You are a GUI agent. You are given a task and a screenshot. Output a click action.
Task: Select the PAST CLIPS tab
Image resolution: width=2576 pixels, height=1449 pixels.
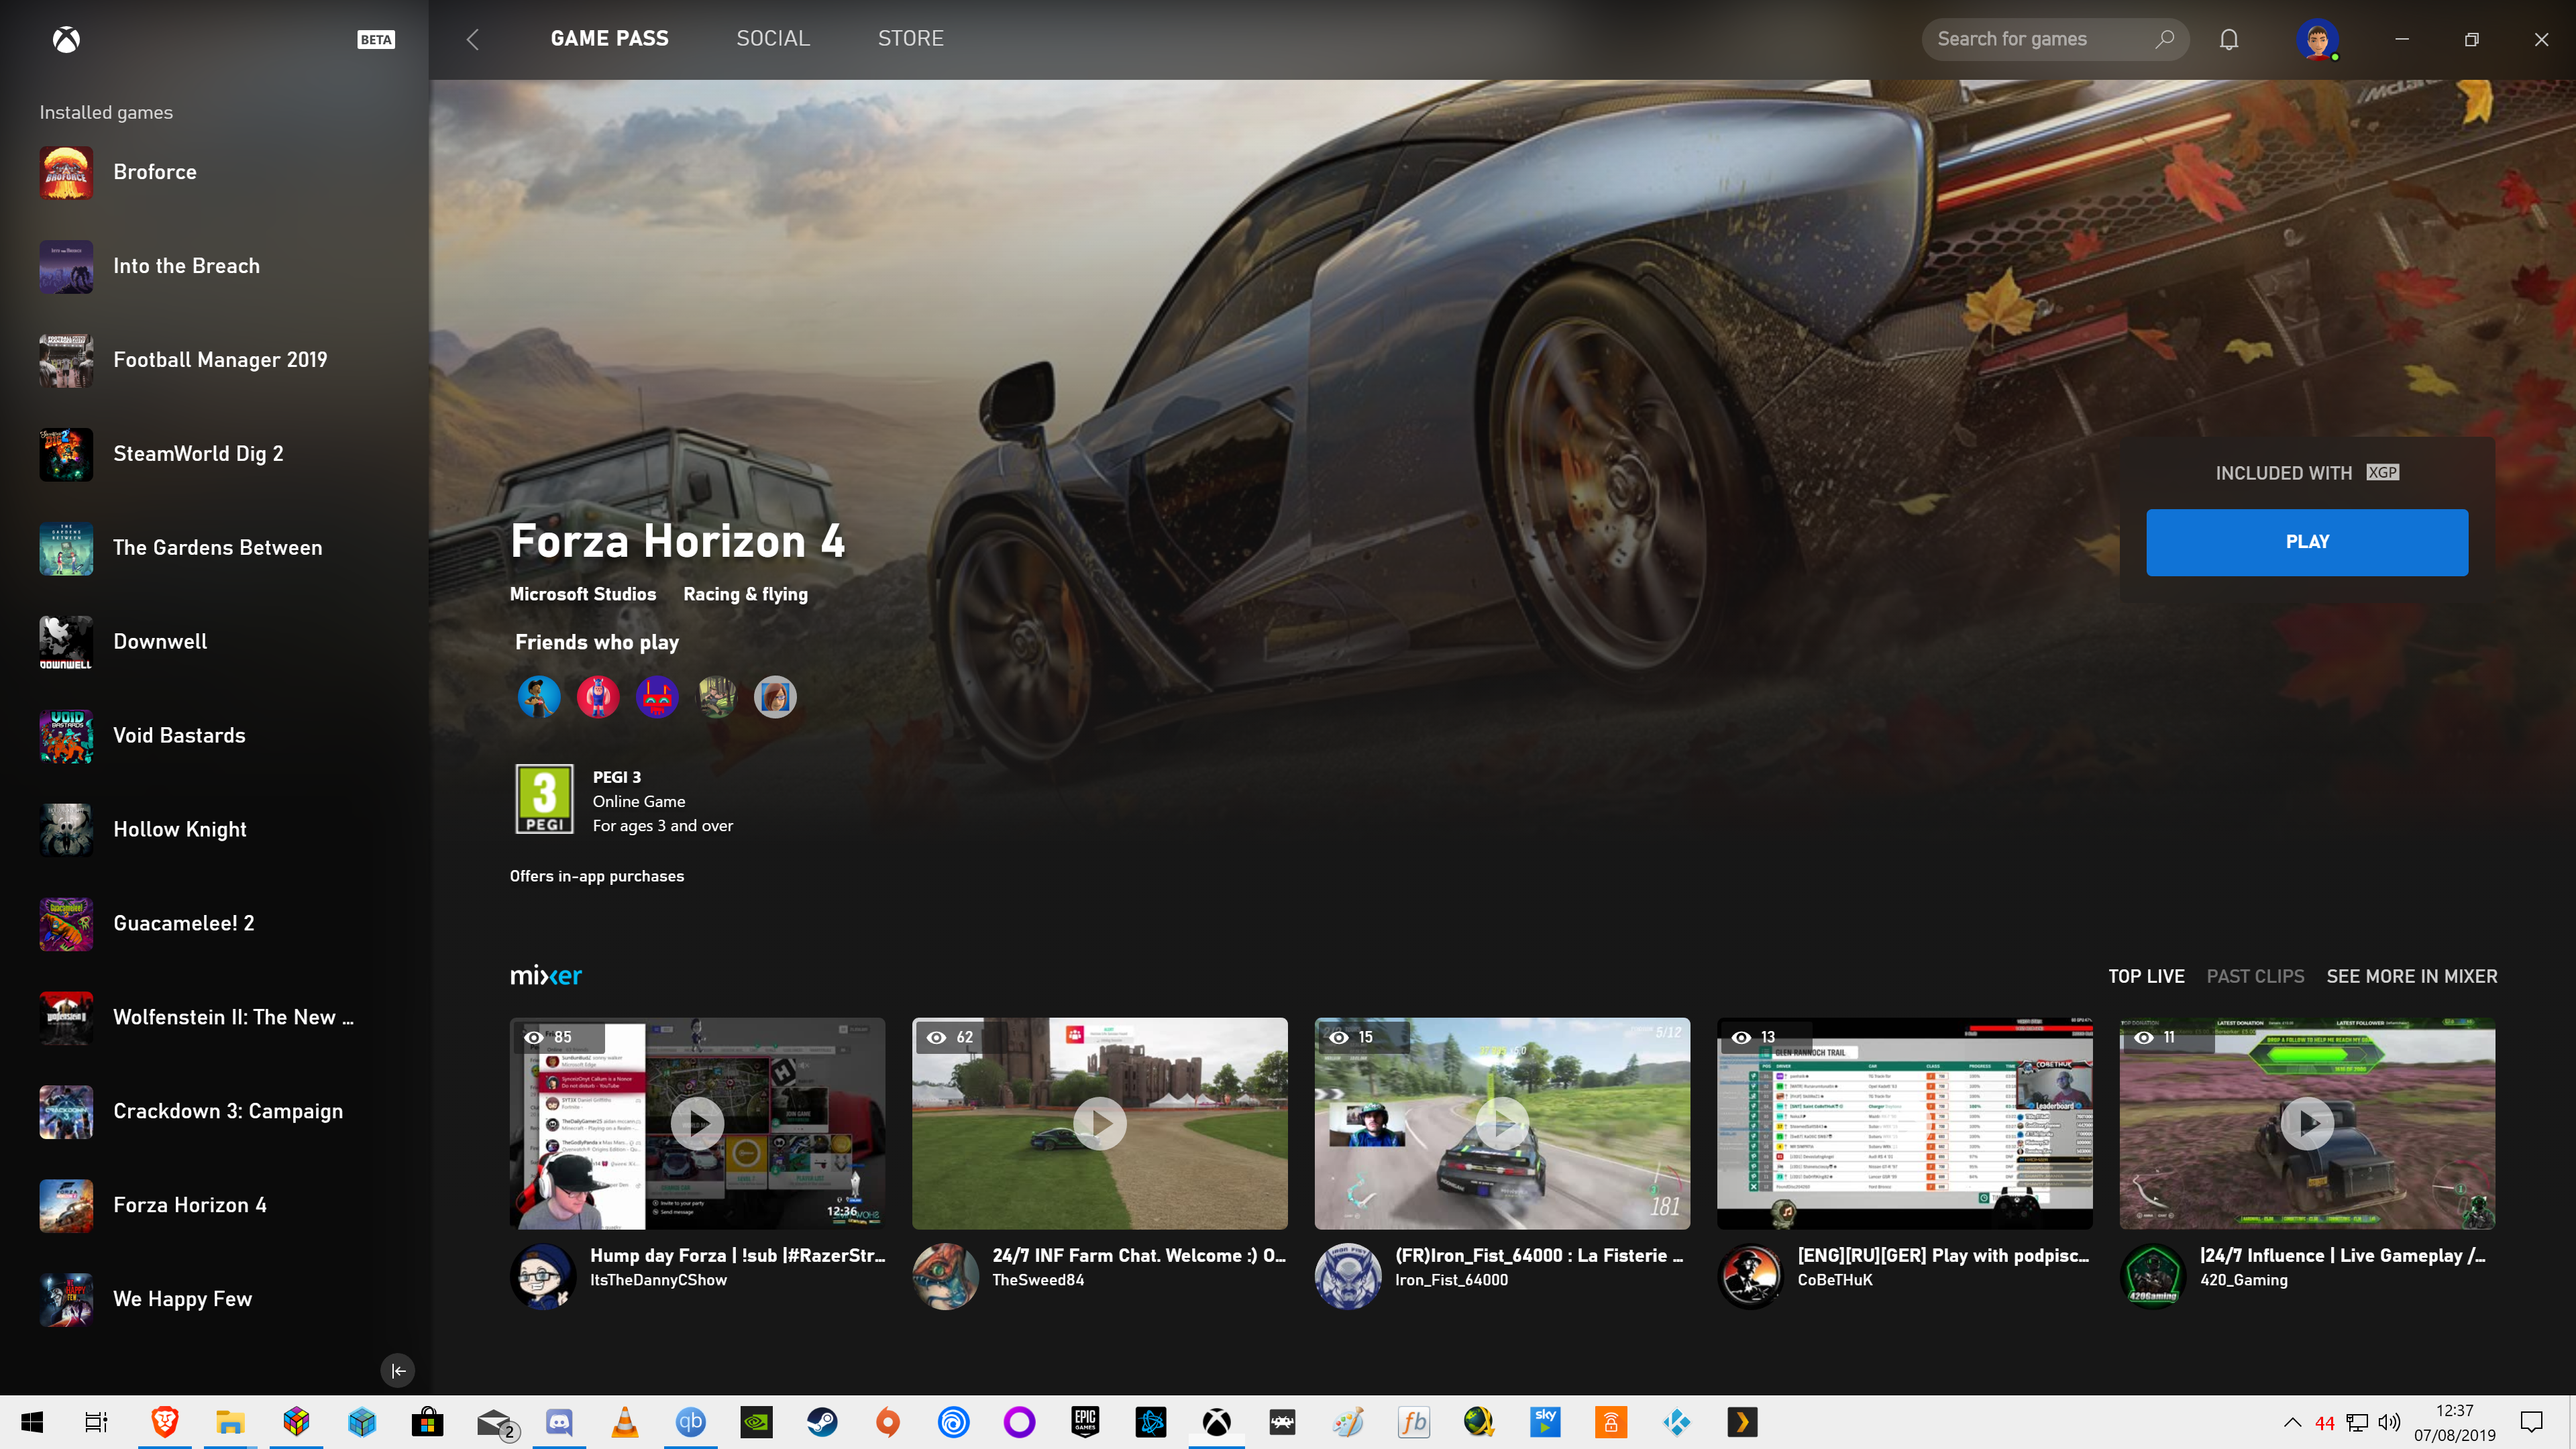(2255, 976)
